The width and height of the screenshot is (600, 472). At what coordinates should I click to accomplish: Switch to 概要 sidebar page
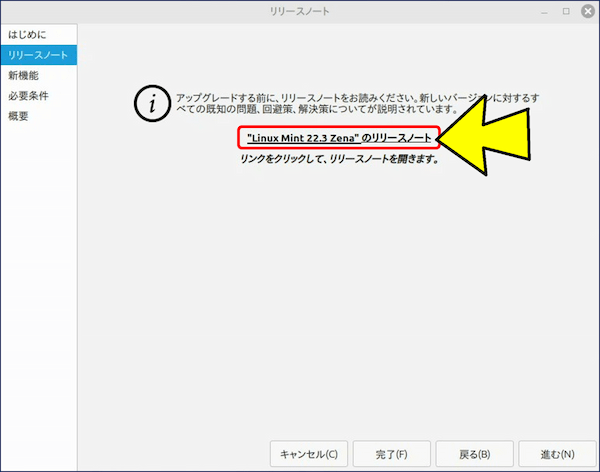coord(39,116)
